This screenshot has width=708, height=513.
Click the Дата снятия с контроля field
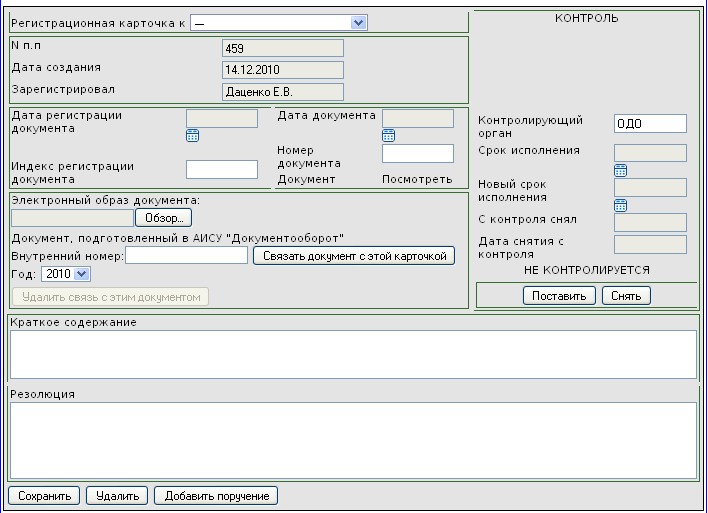pos(651,244)
